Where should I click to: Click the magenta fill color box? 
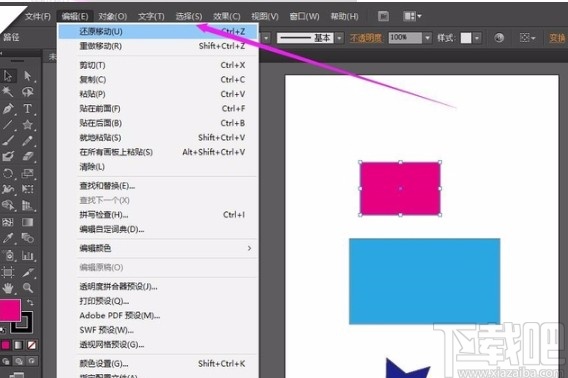pos(10,310)
